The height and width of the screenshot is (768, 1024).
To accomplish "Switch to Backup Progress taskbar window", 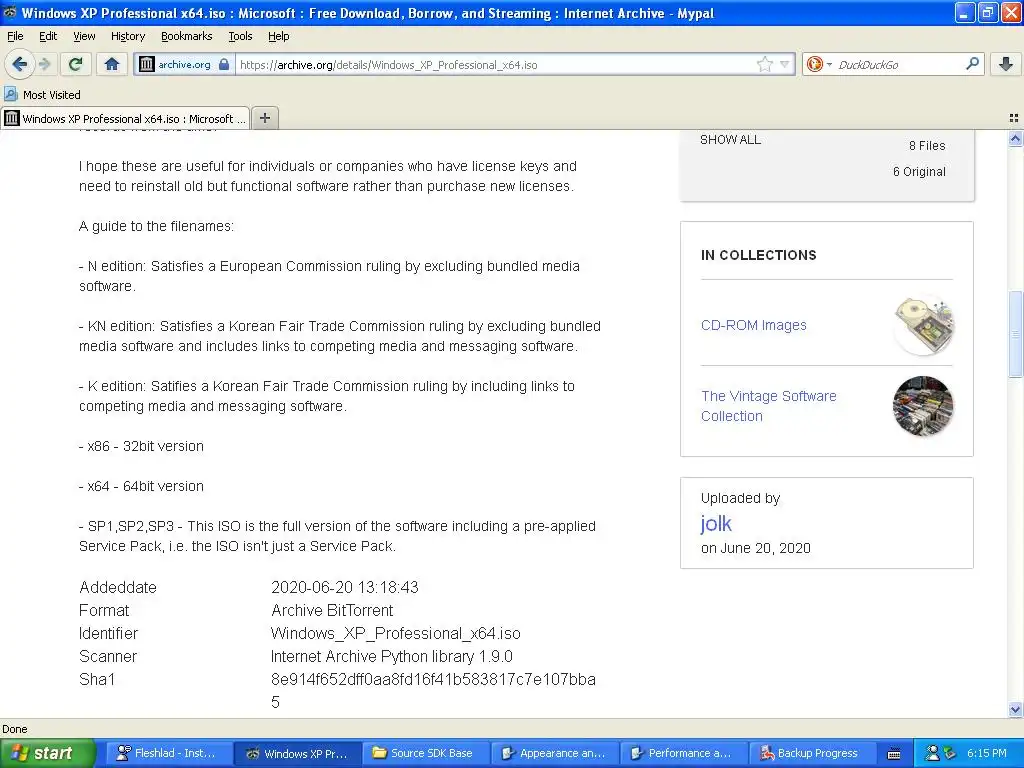I will point(811,753).
